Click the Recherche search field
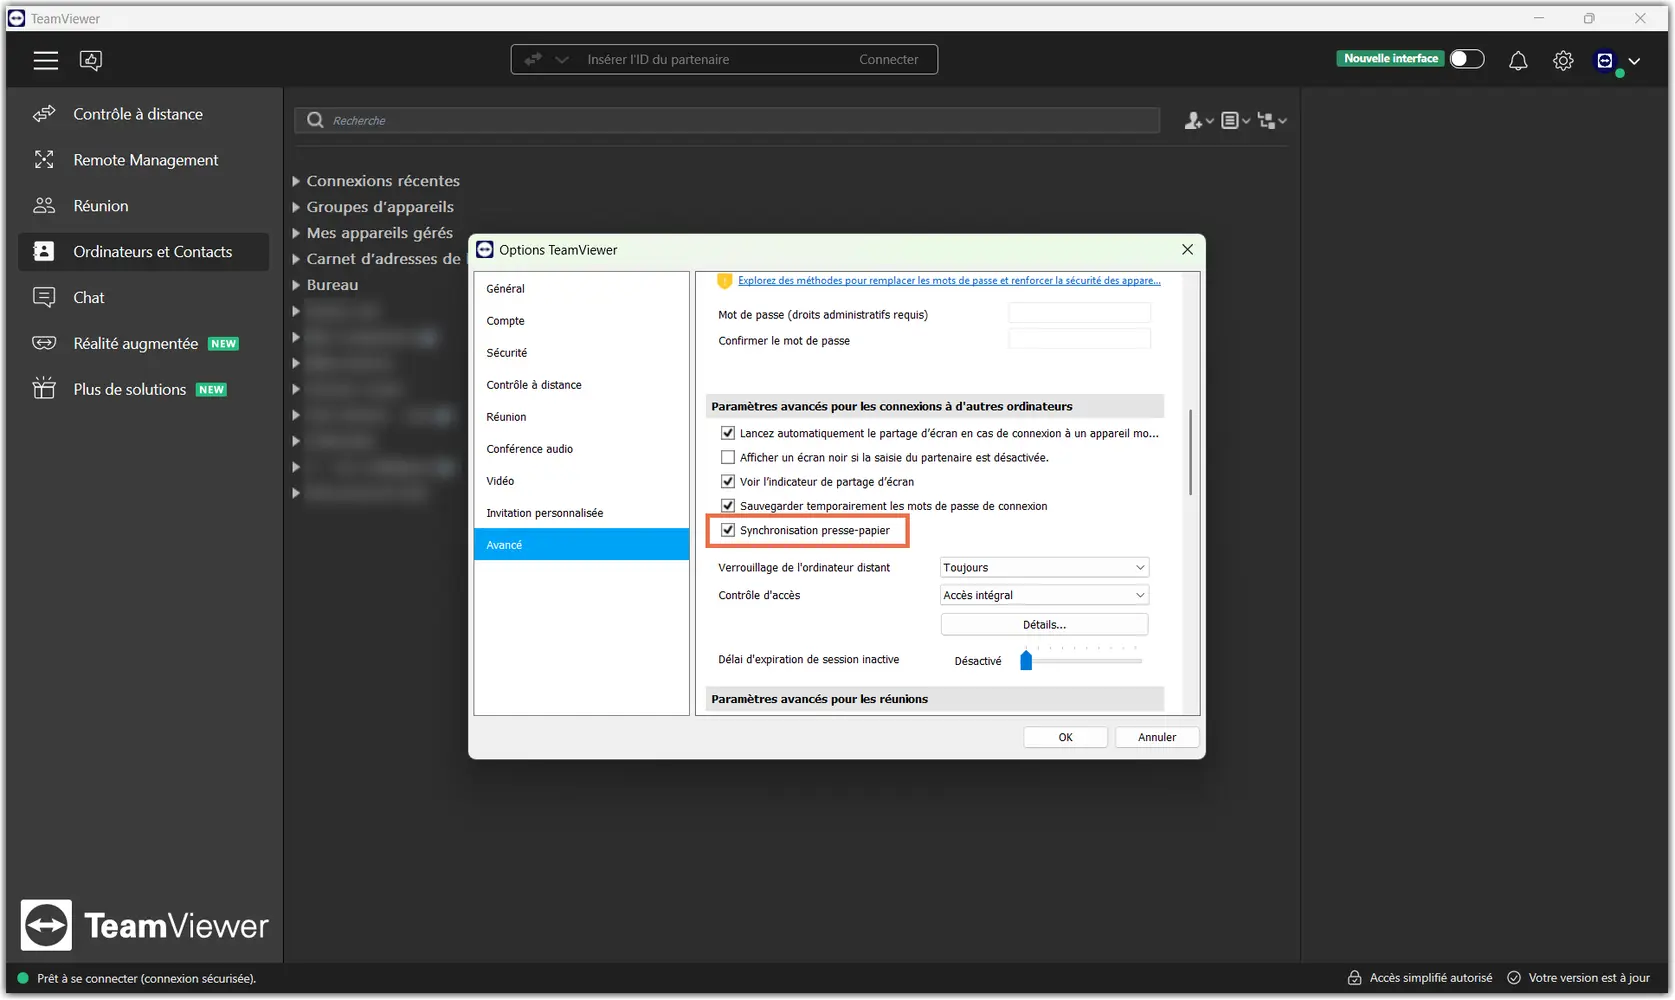This screenshot has height=1000, width=1675. (727, 120)
